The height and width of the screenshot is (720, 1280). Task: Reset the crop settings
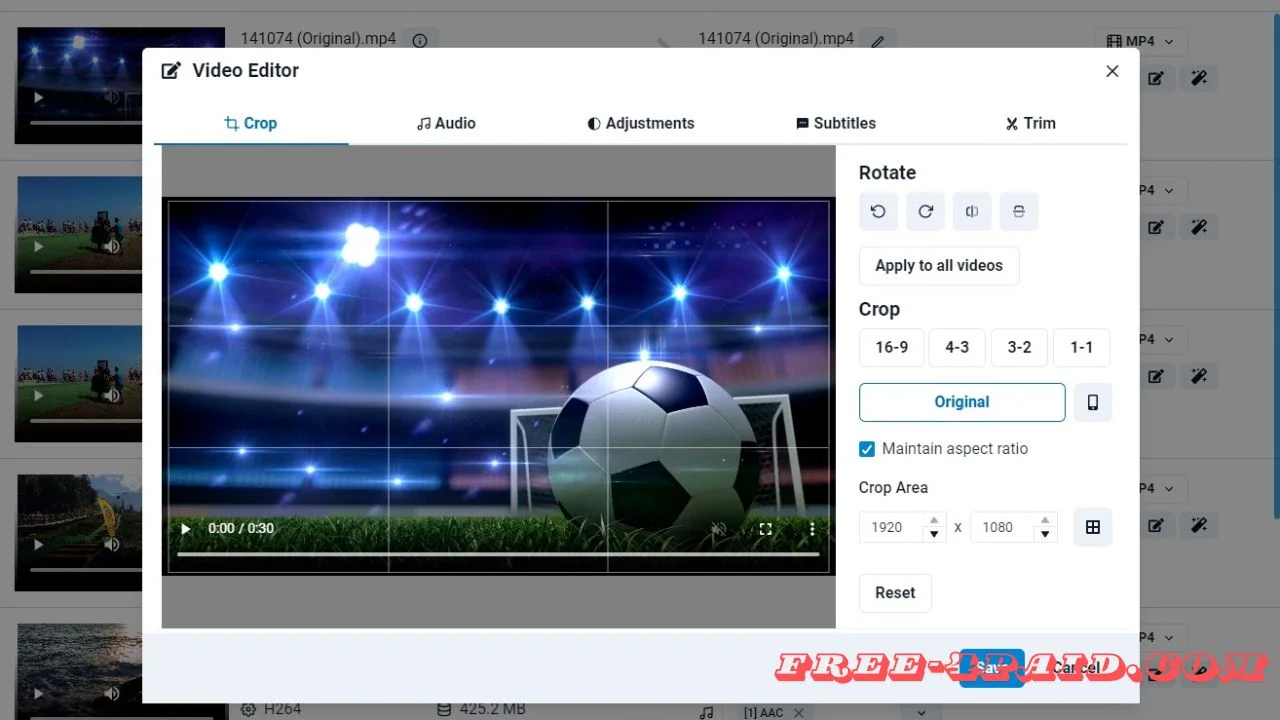pyautogui.click(x=895, y=592)
